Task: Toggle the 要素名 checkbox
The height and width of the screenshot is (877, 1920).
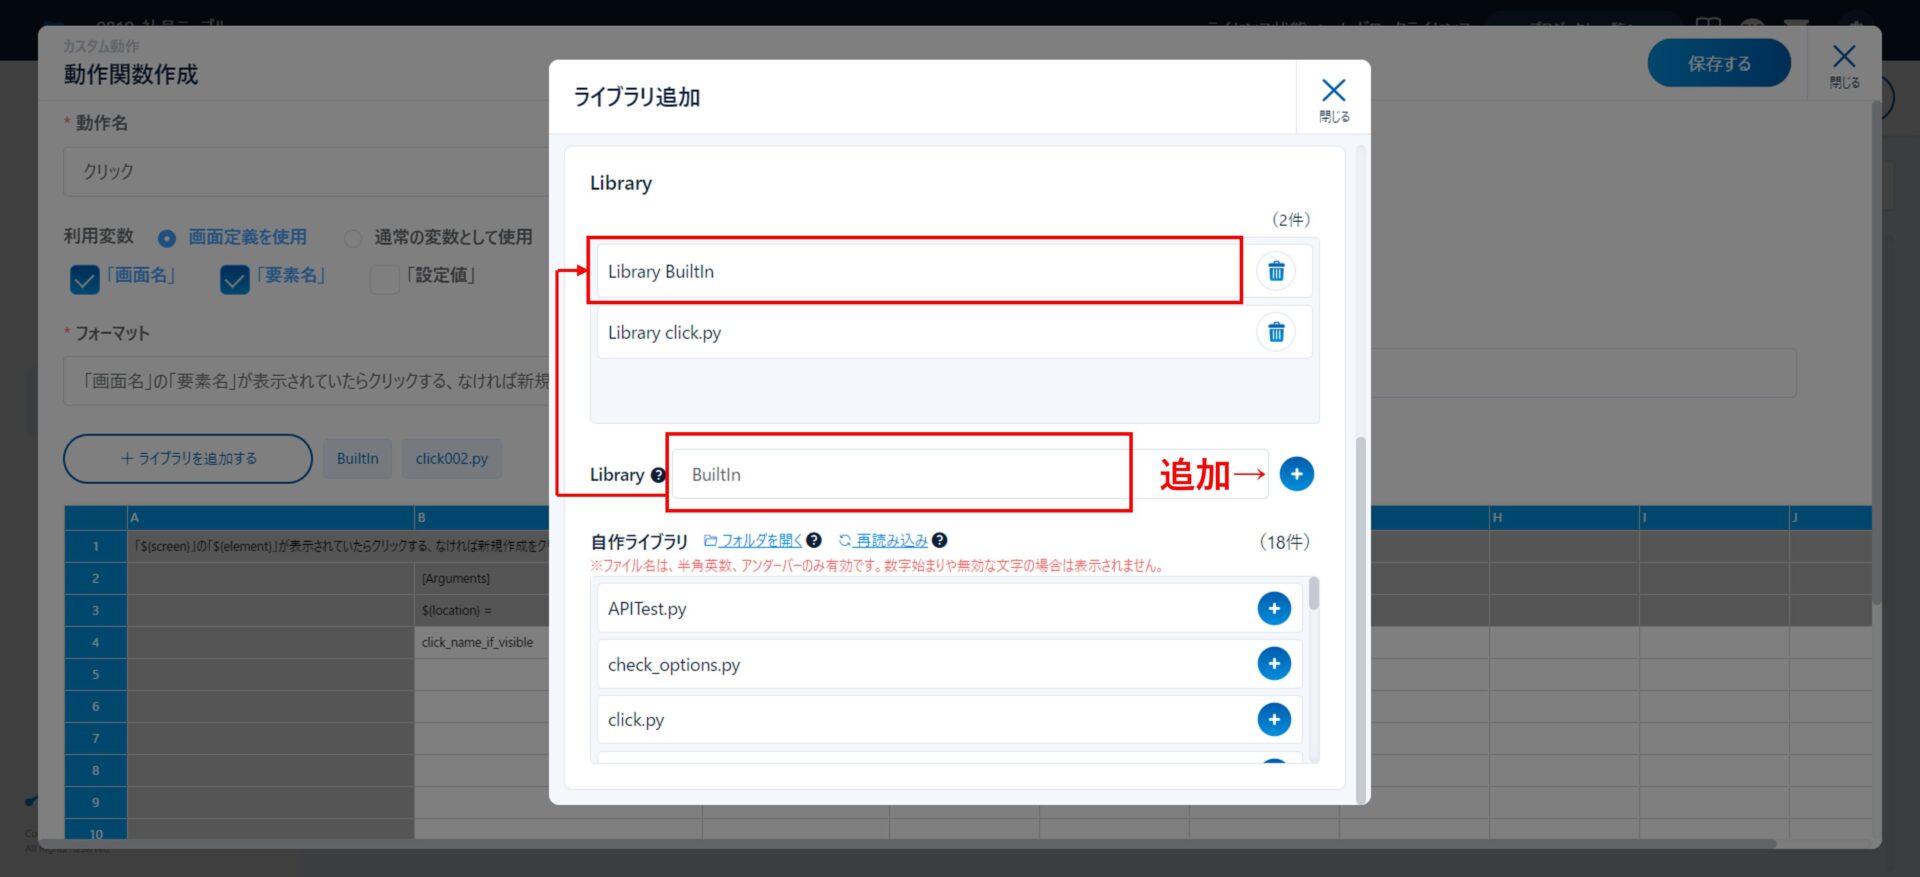Action: [235, 279]
